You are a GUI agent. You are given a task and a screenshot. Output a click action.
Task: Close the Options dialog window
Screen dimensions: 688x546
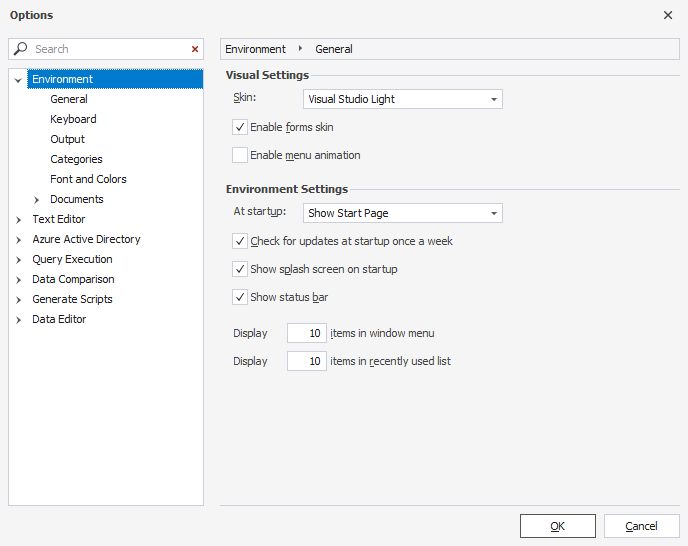click(668, 15)
